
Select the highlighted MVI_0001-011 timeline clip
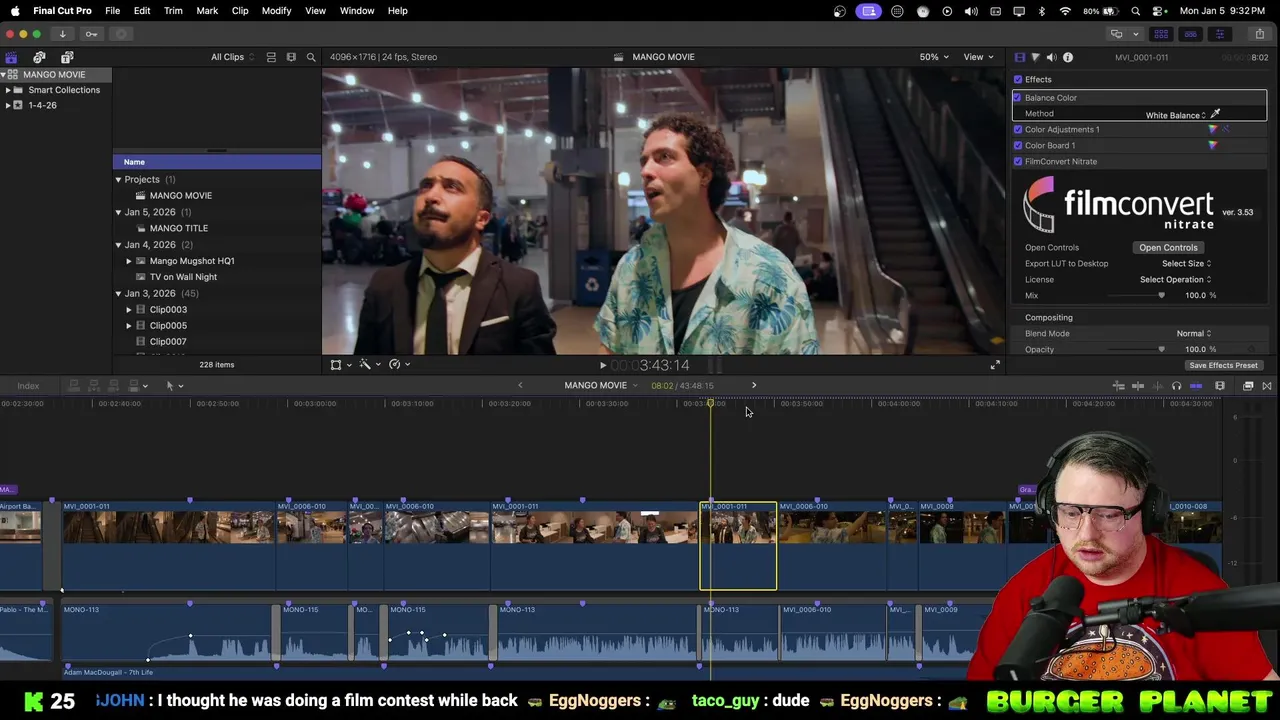tap(738, 546)
